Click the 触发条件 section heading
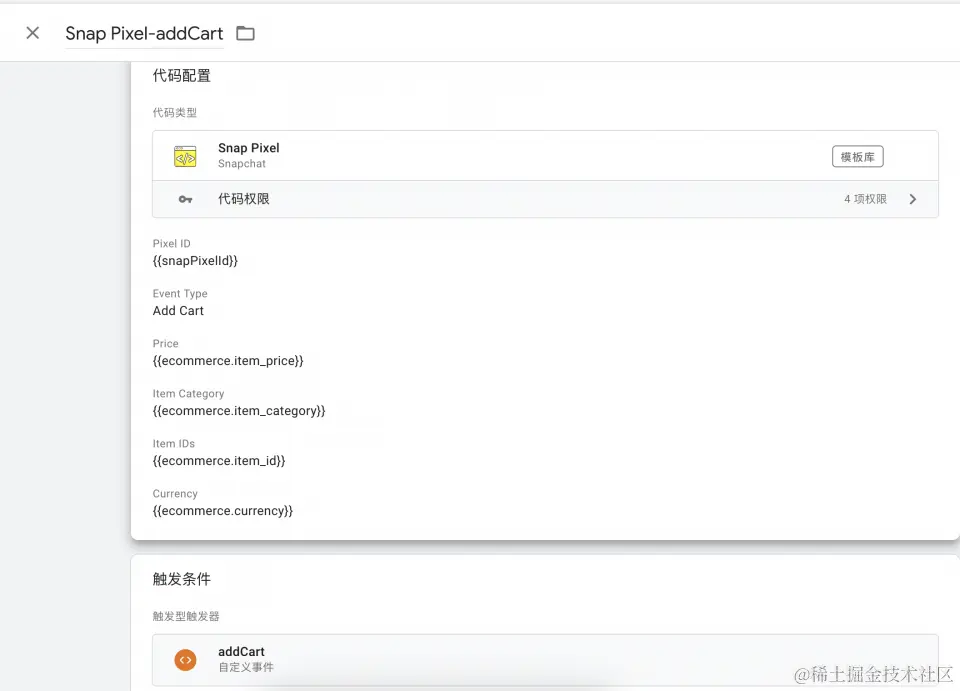Image resolution: width=960 pixels, height=691 pixels. point(181,579)
